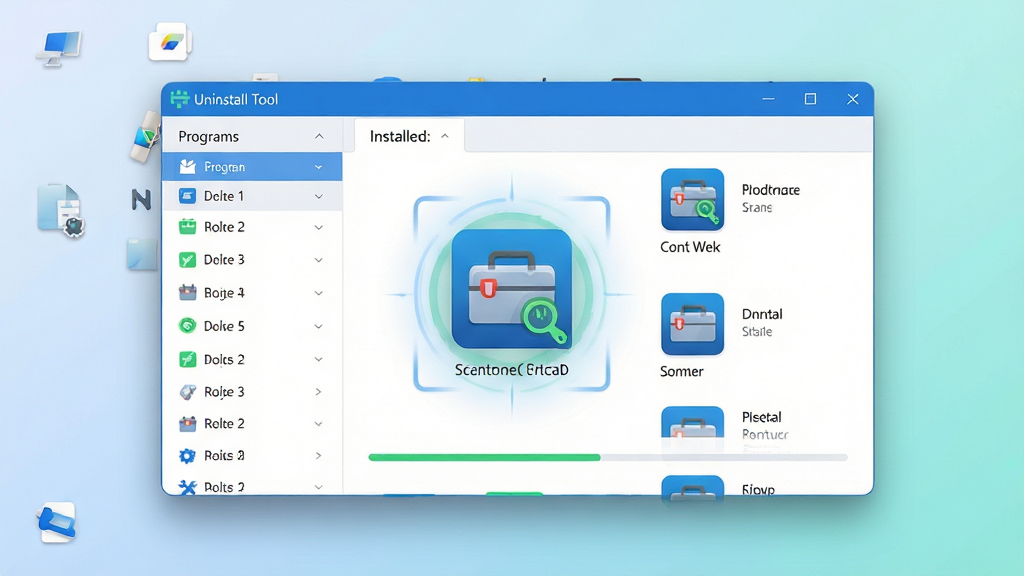Select the Dolte 3 sidebar item

(252, 260)
